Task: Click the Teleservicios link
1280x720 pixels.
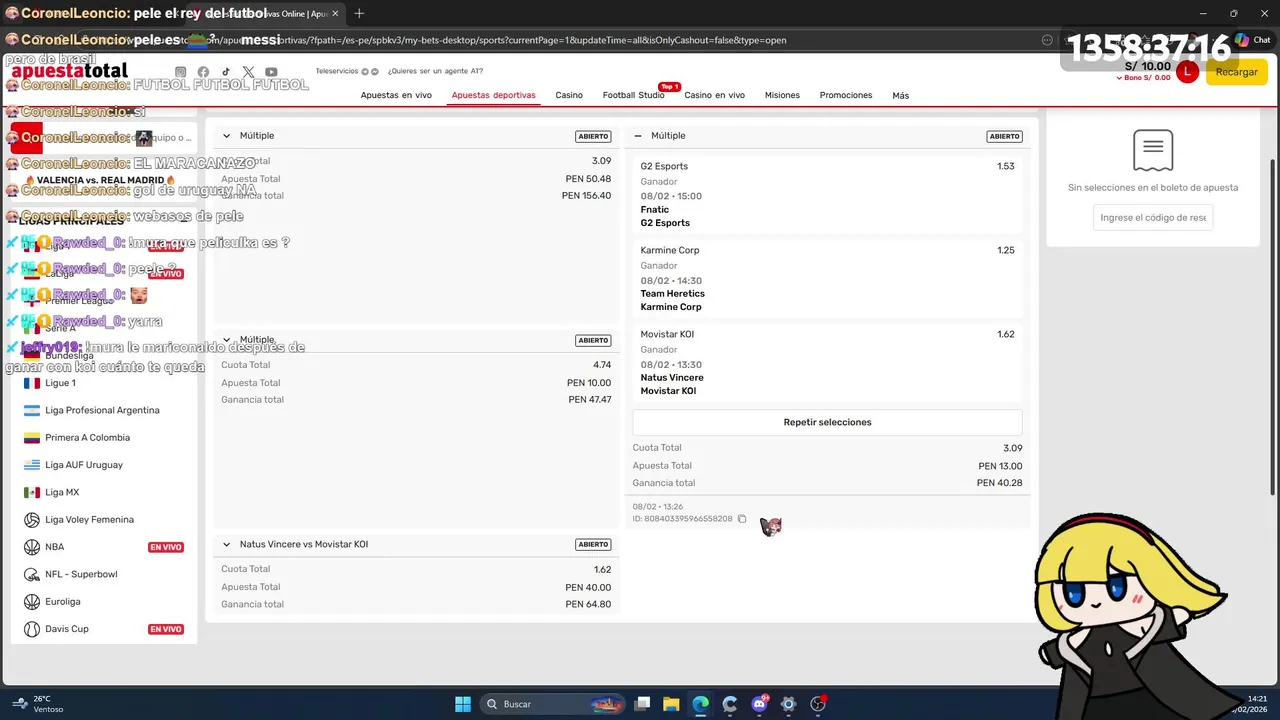Action: coord(337,71)
